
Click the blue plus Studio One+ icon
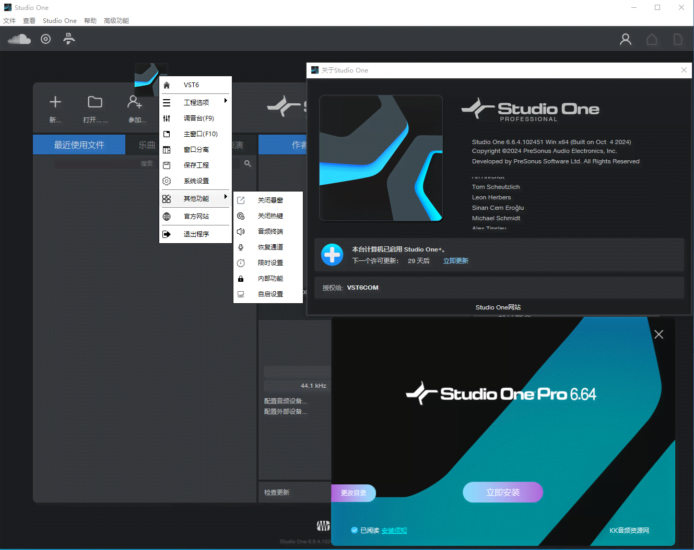332,255
